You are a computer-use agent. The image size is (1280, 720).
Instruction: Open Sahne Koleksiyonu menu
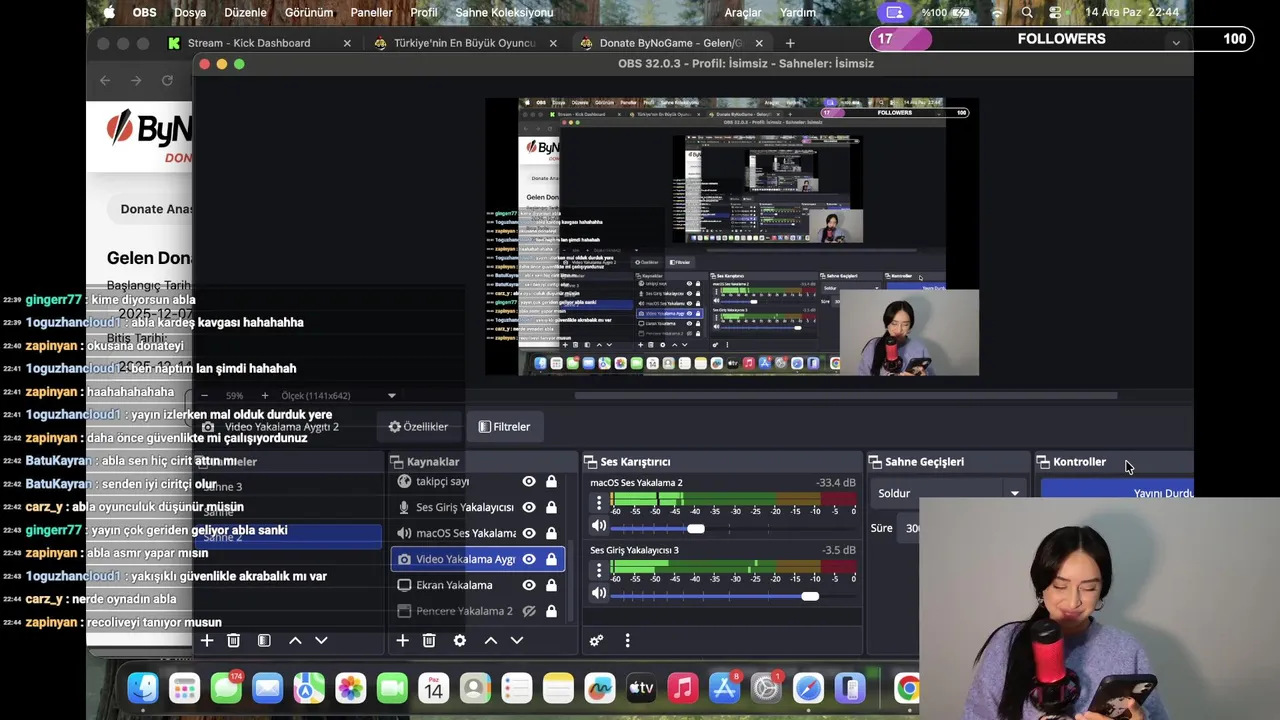504,13
